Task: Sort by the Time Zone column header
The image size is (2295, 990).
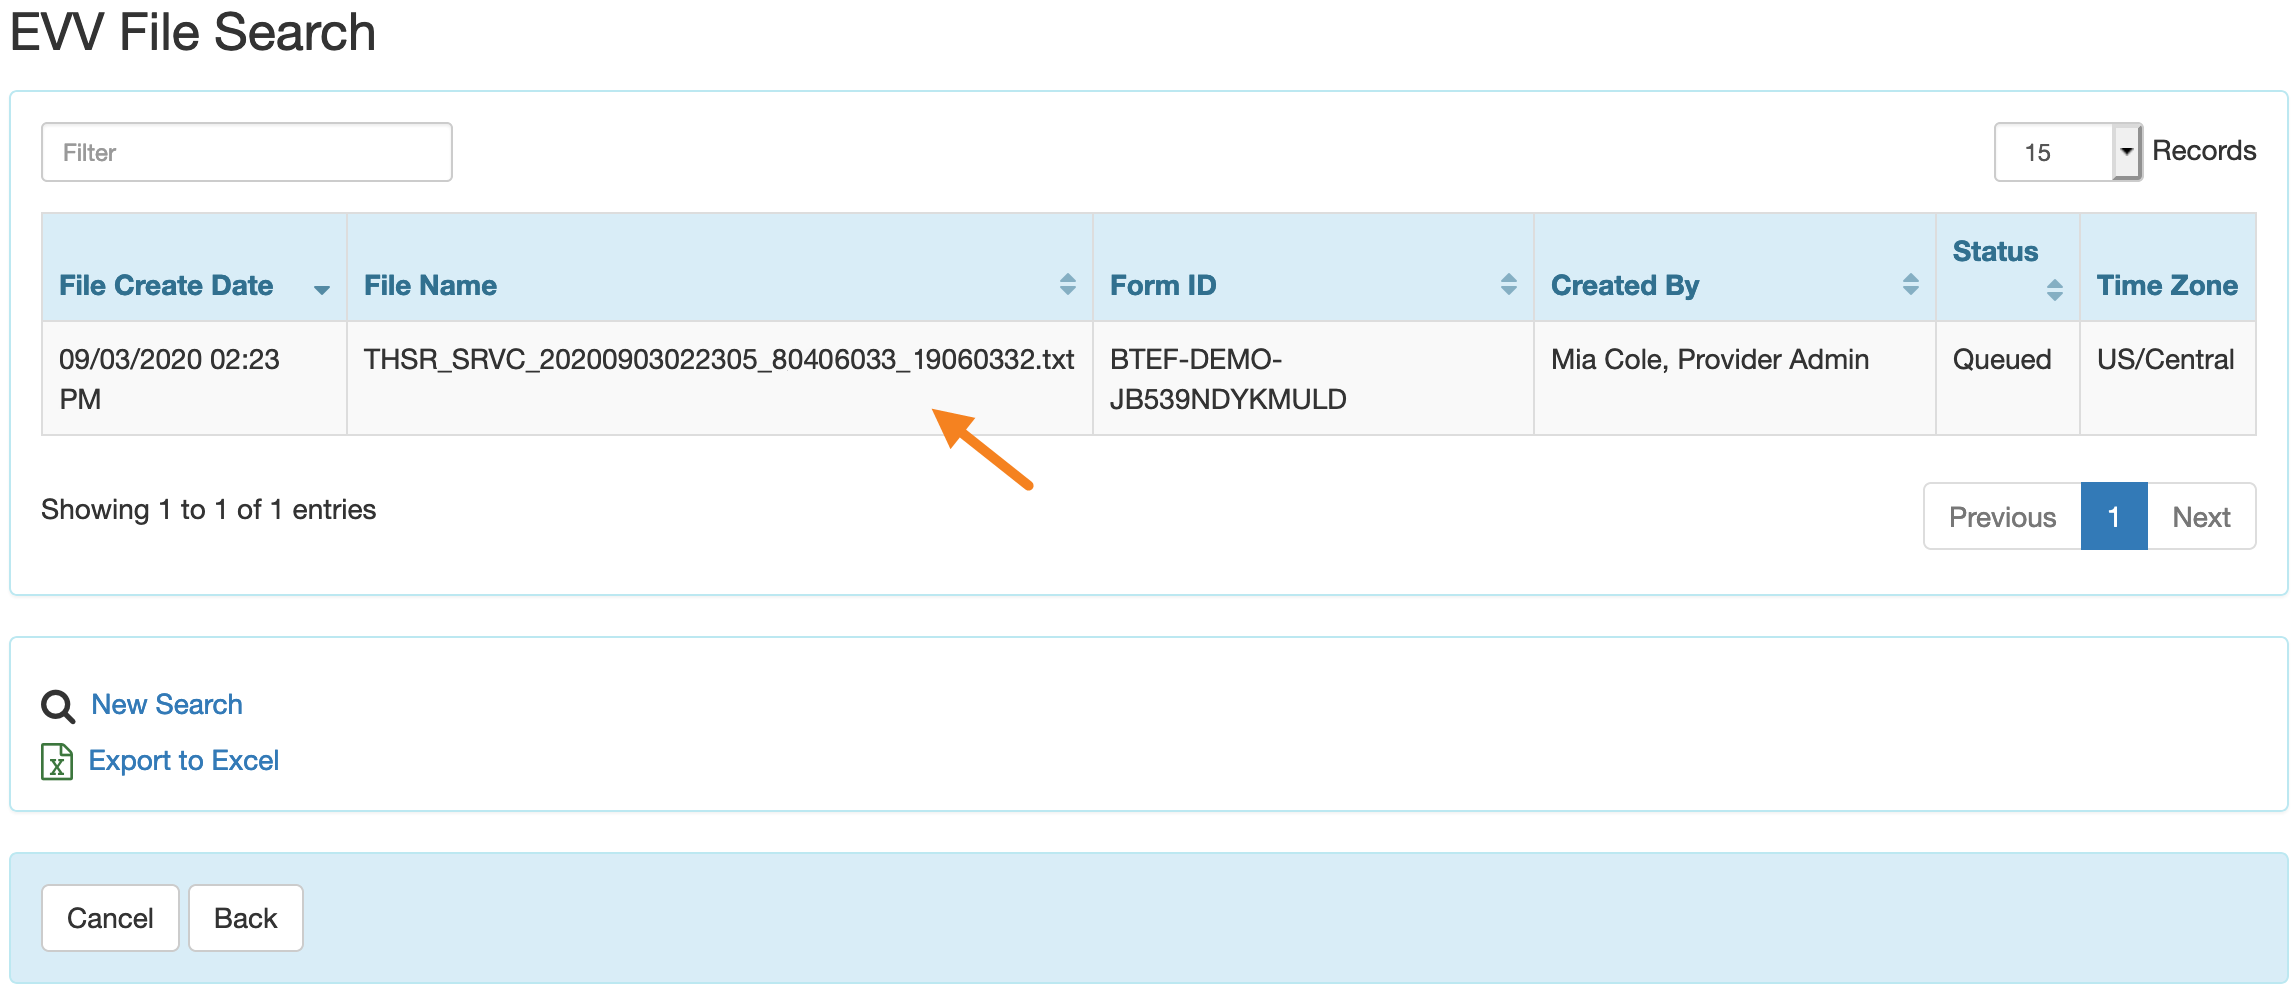Action: click(x=2166, y=286)
